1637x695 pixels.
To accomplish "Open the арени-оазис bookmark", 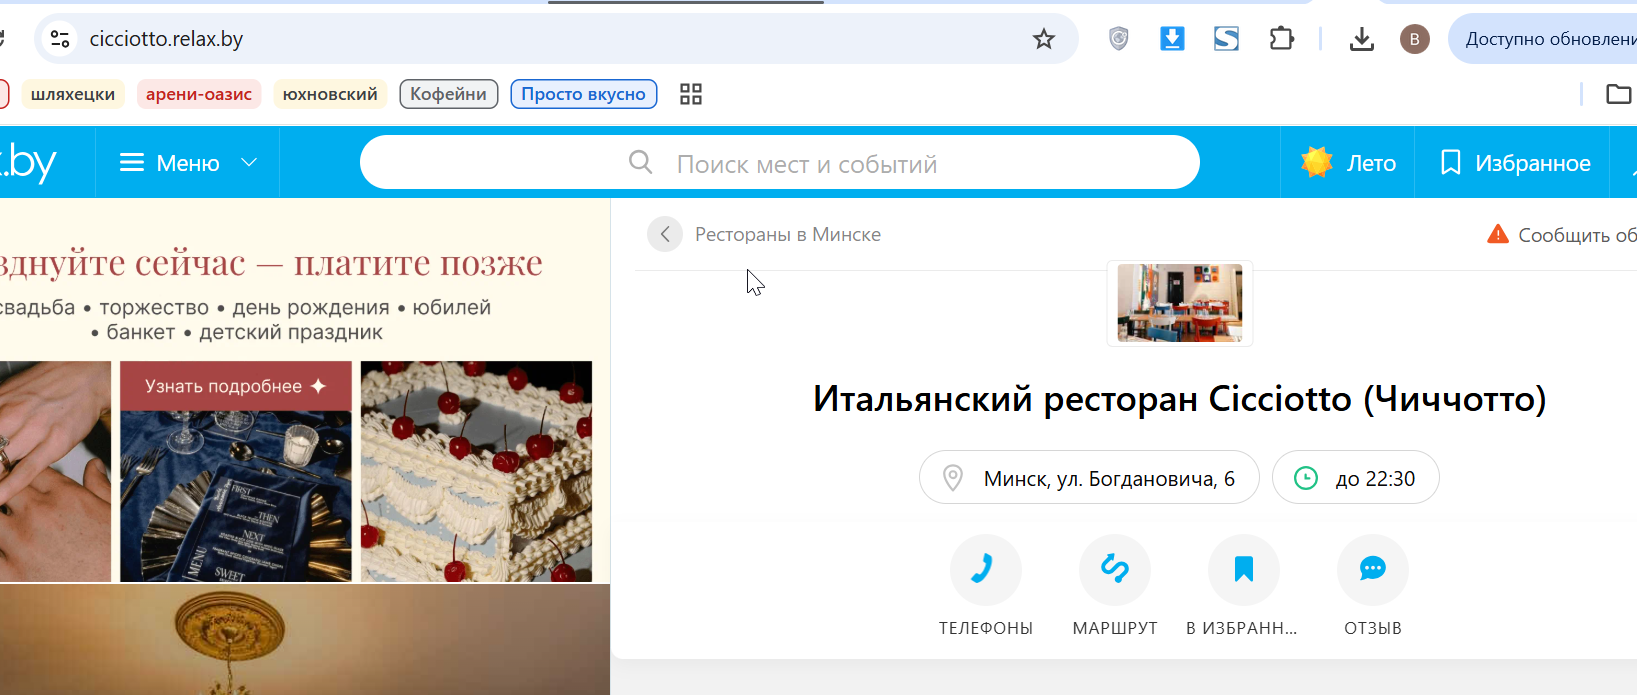I will coord(199,94).
